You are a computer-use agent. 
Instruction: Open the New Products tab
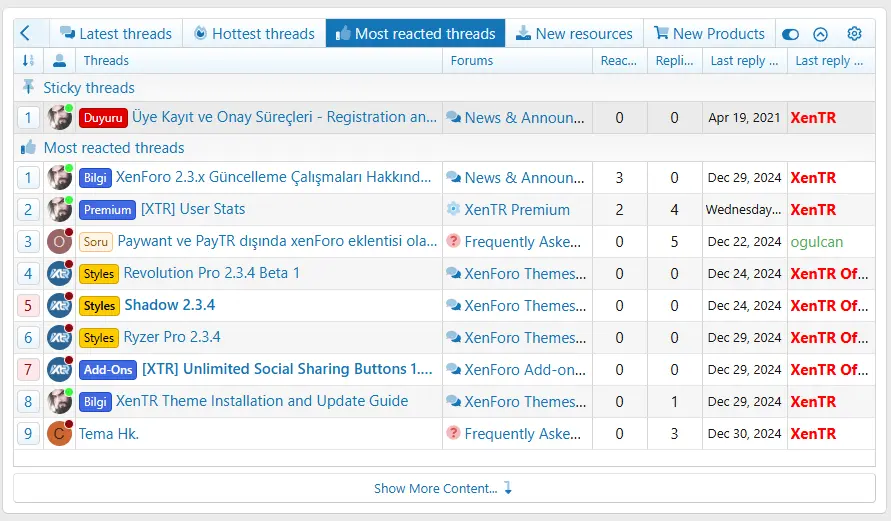point(709,34)
